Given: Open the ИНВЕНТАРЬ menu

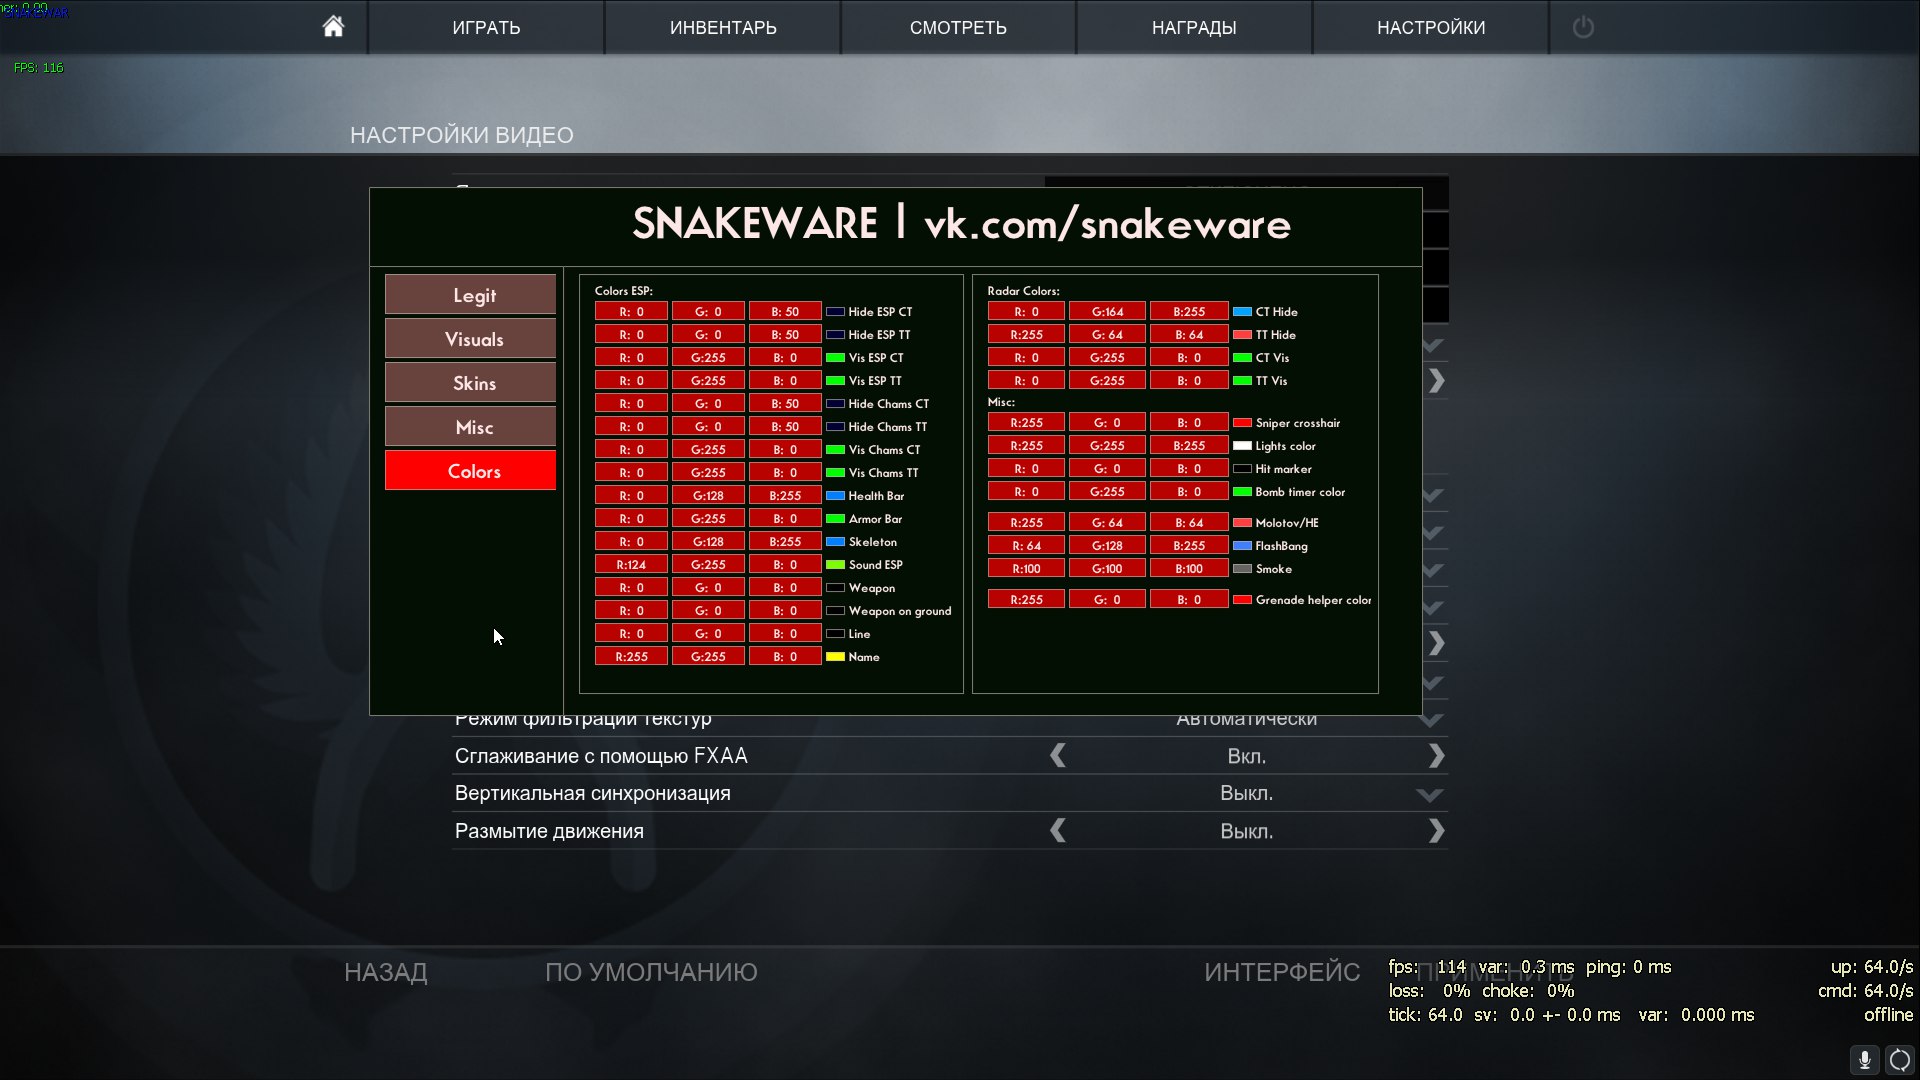Looking at the screenshot, I should 723,27.
